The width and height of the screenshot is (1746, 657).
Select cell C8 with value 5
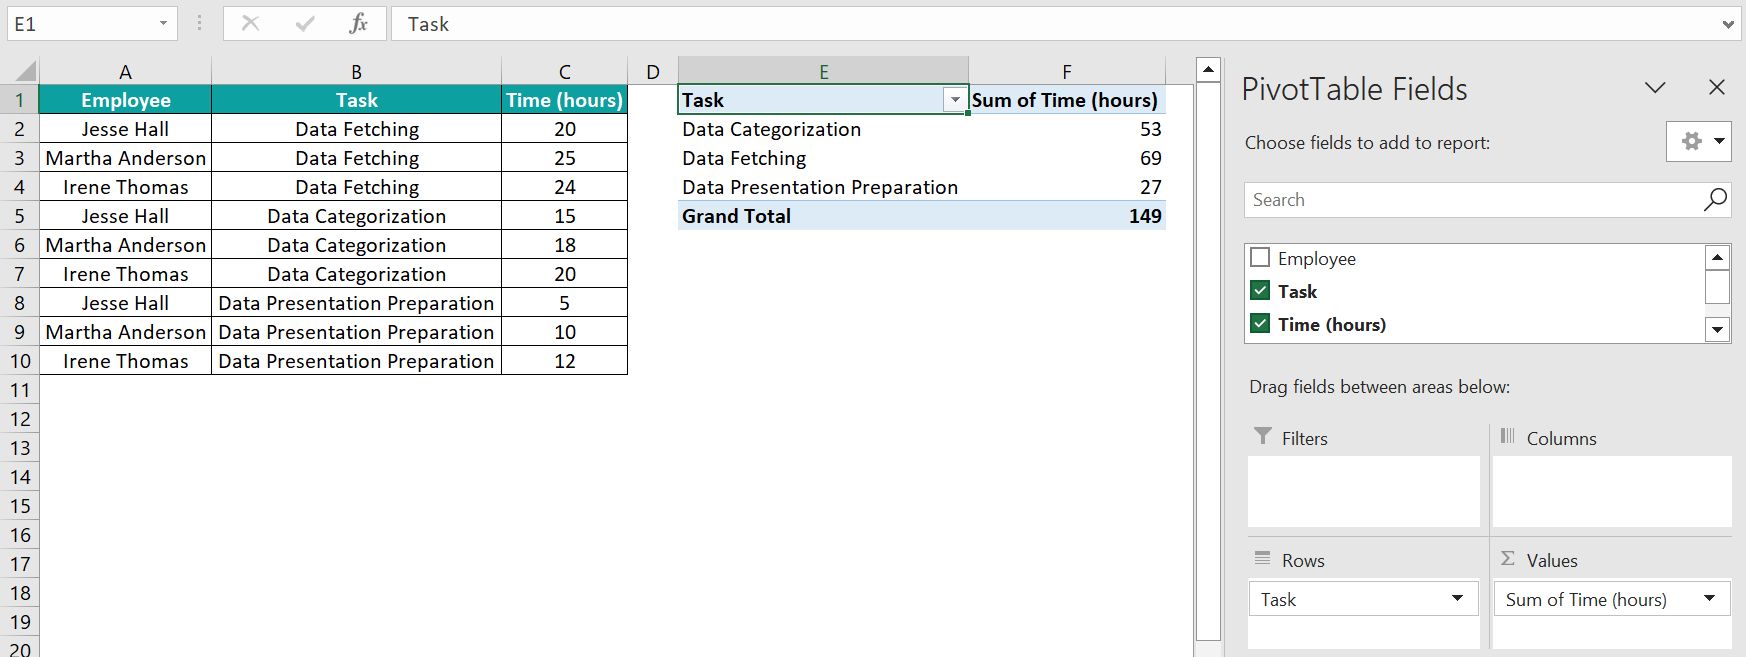(x=565, y=303)
